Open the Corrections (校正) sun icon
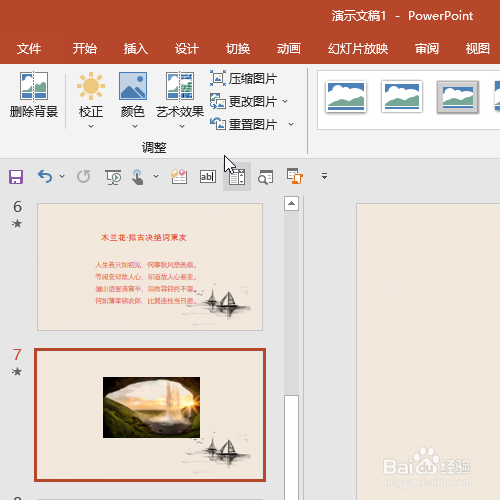This screenshot has width=500, height=500. (91, 86)
